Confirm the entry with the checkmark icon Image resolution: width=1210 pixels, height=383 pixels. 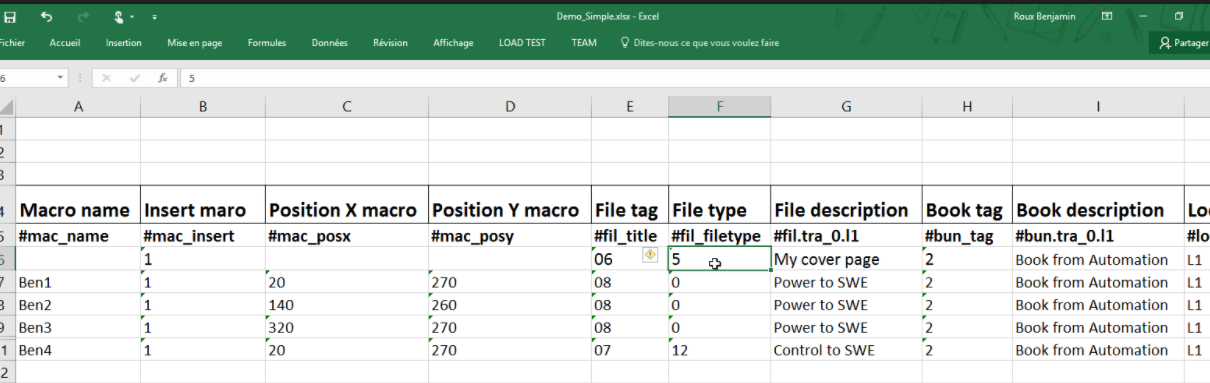tap(134, 78)
